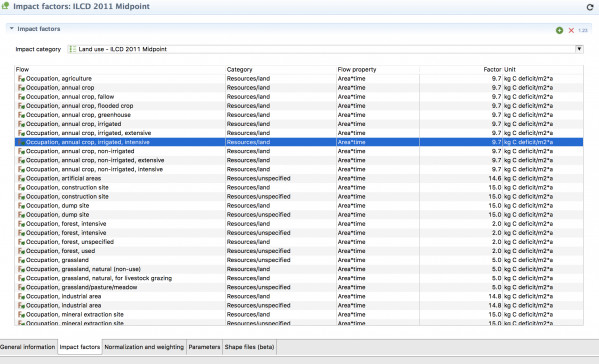Open the Parameters tab
Viewport: 599px width, 364px height.
(204, 347)
